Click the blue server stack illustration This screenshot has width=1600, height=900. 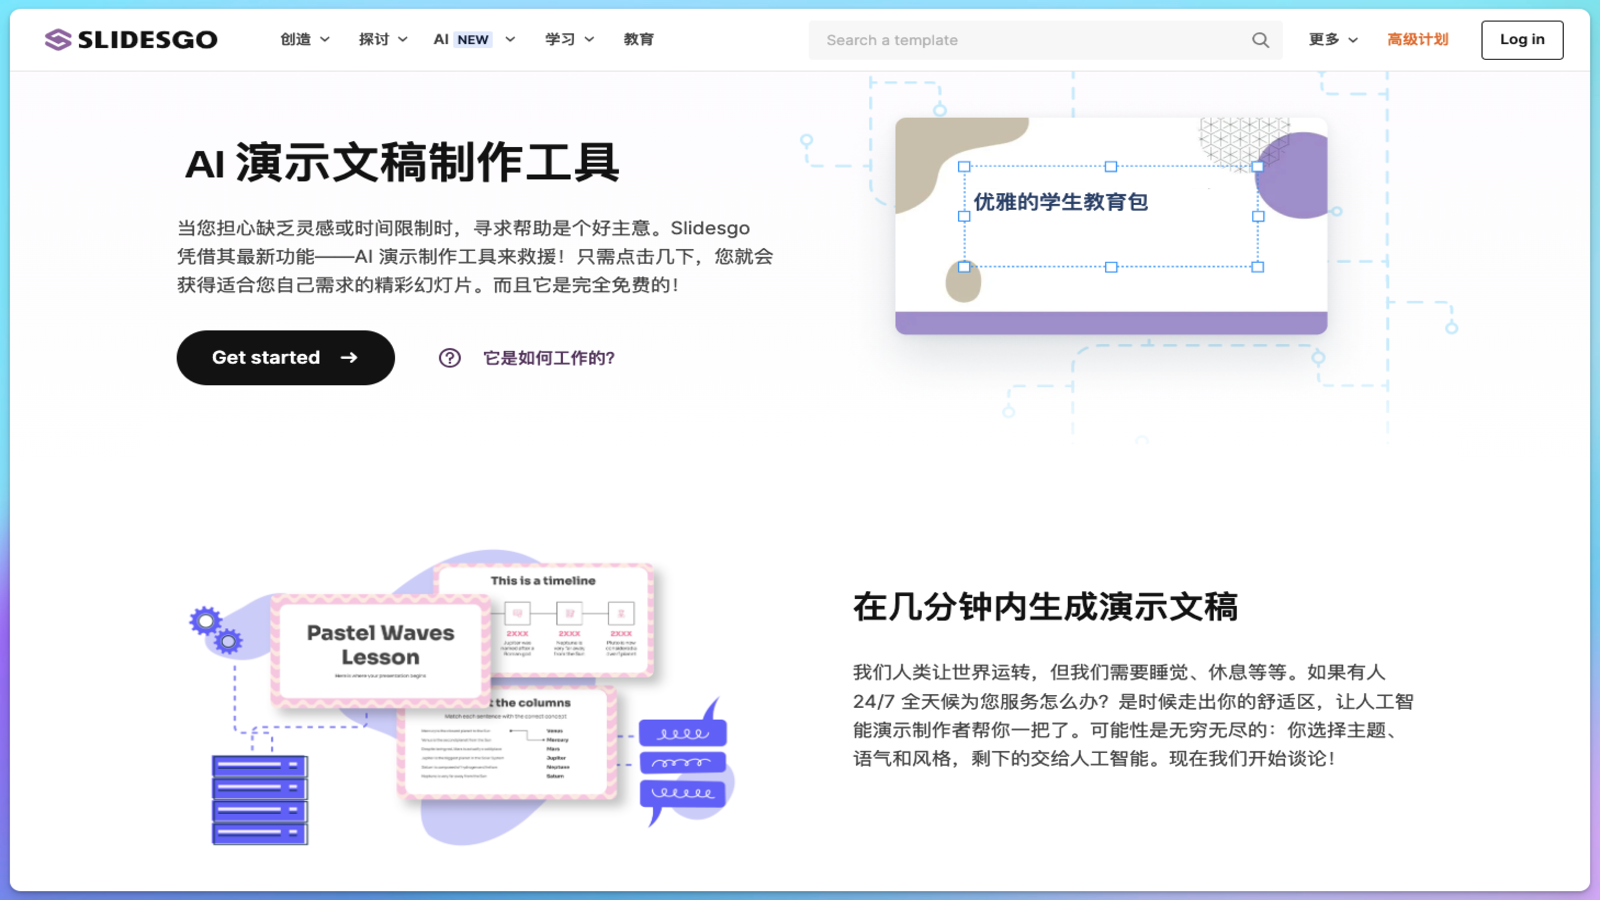[x=260, y=800]
